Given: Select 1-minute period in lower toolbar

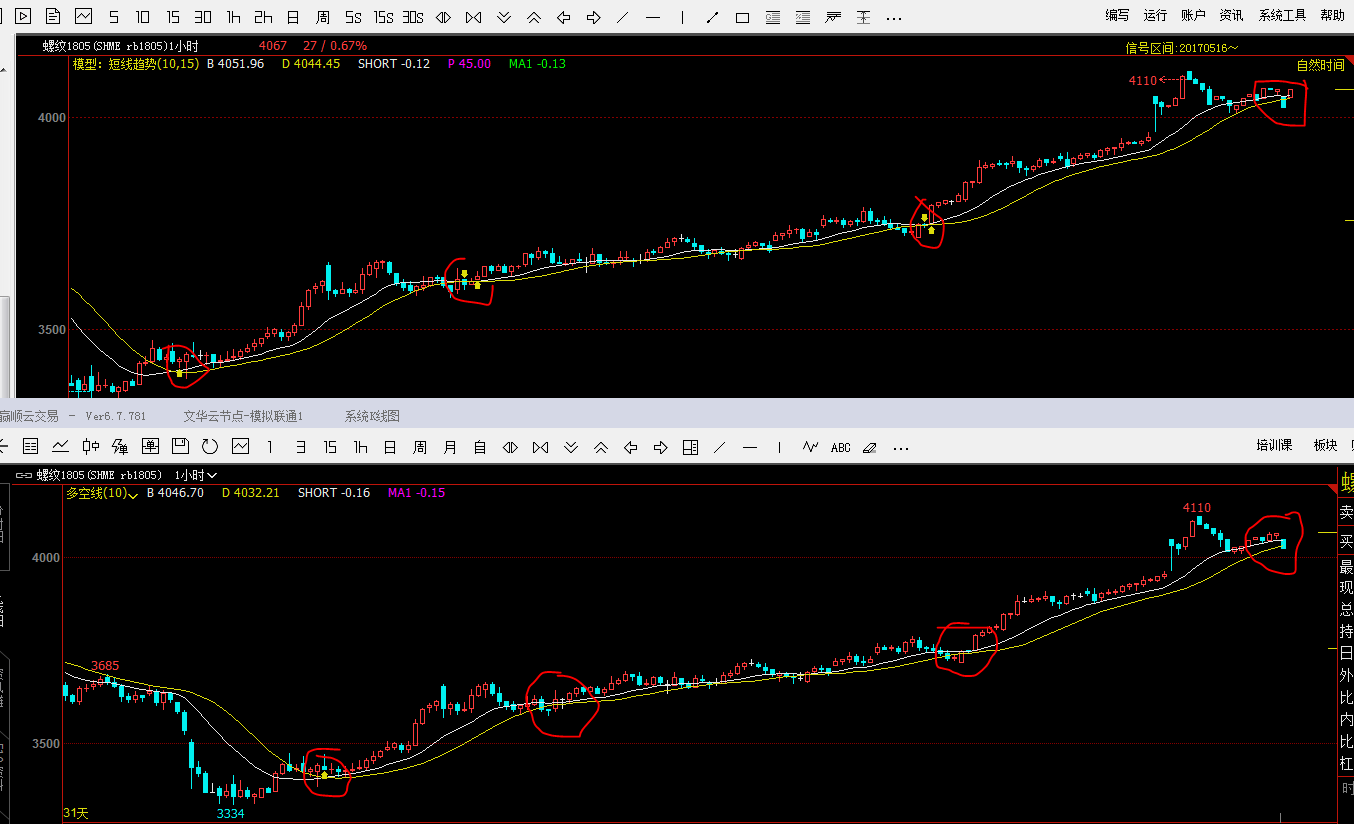Looking at the screenshot, I should coord(271,447).
